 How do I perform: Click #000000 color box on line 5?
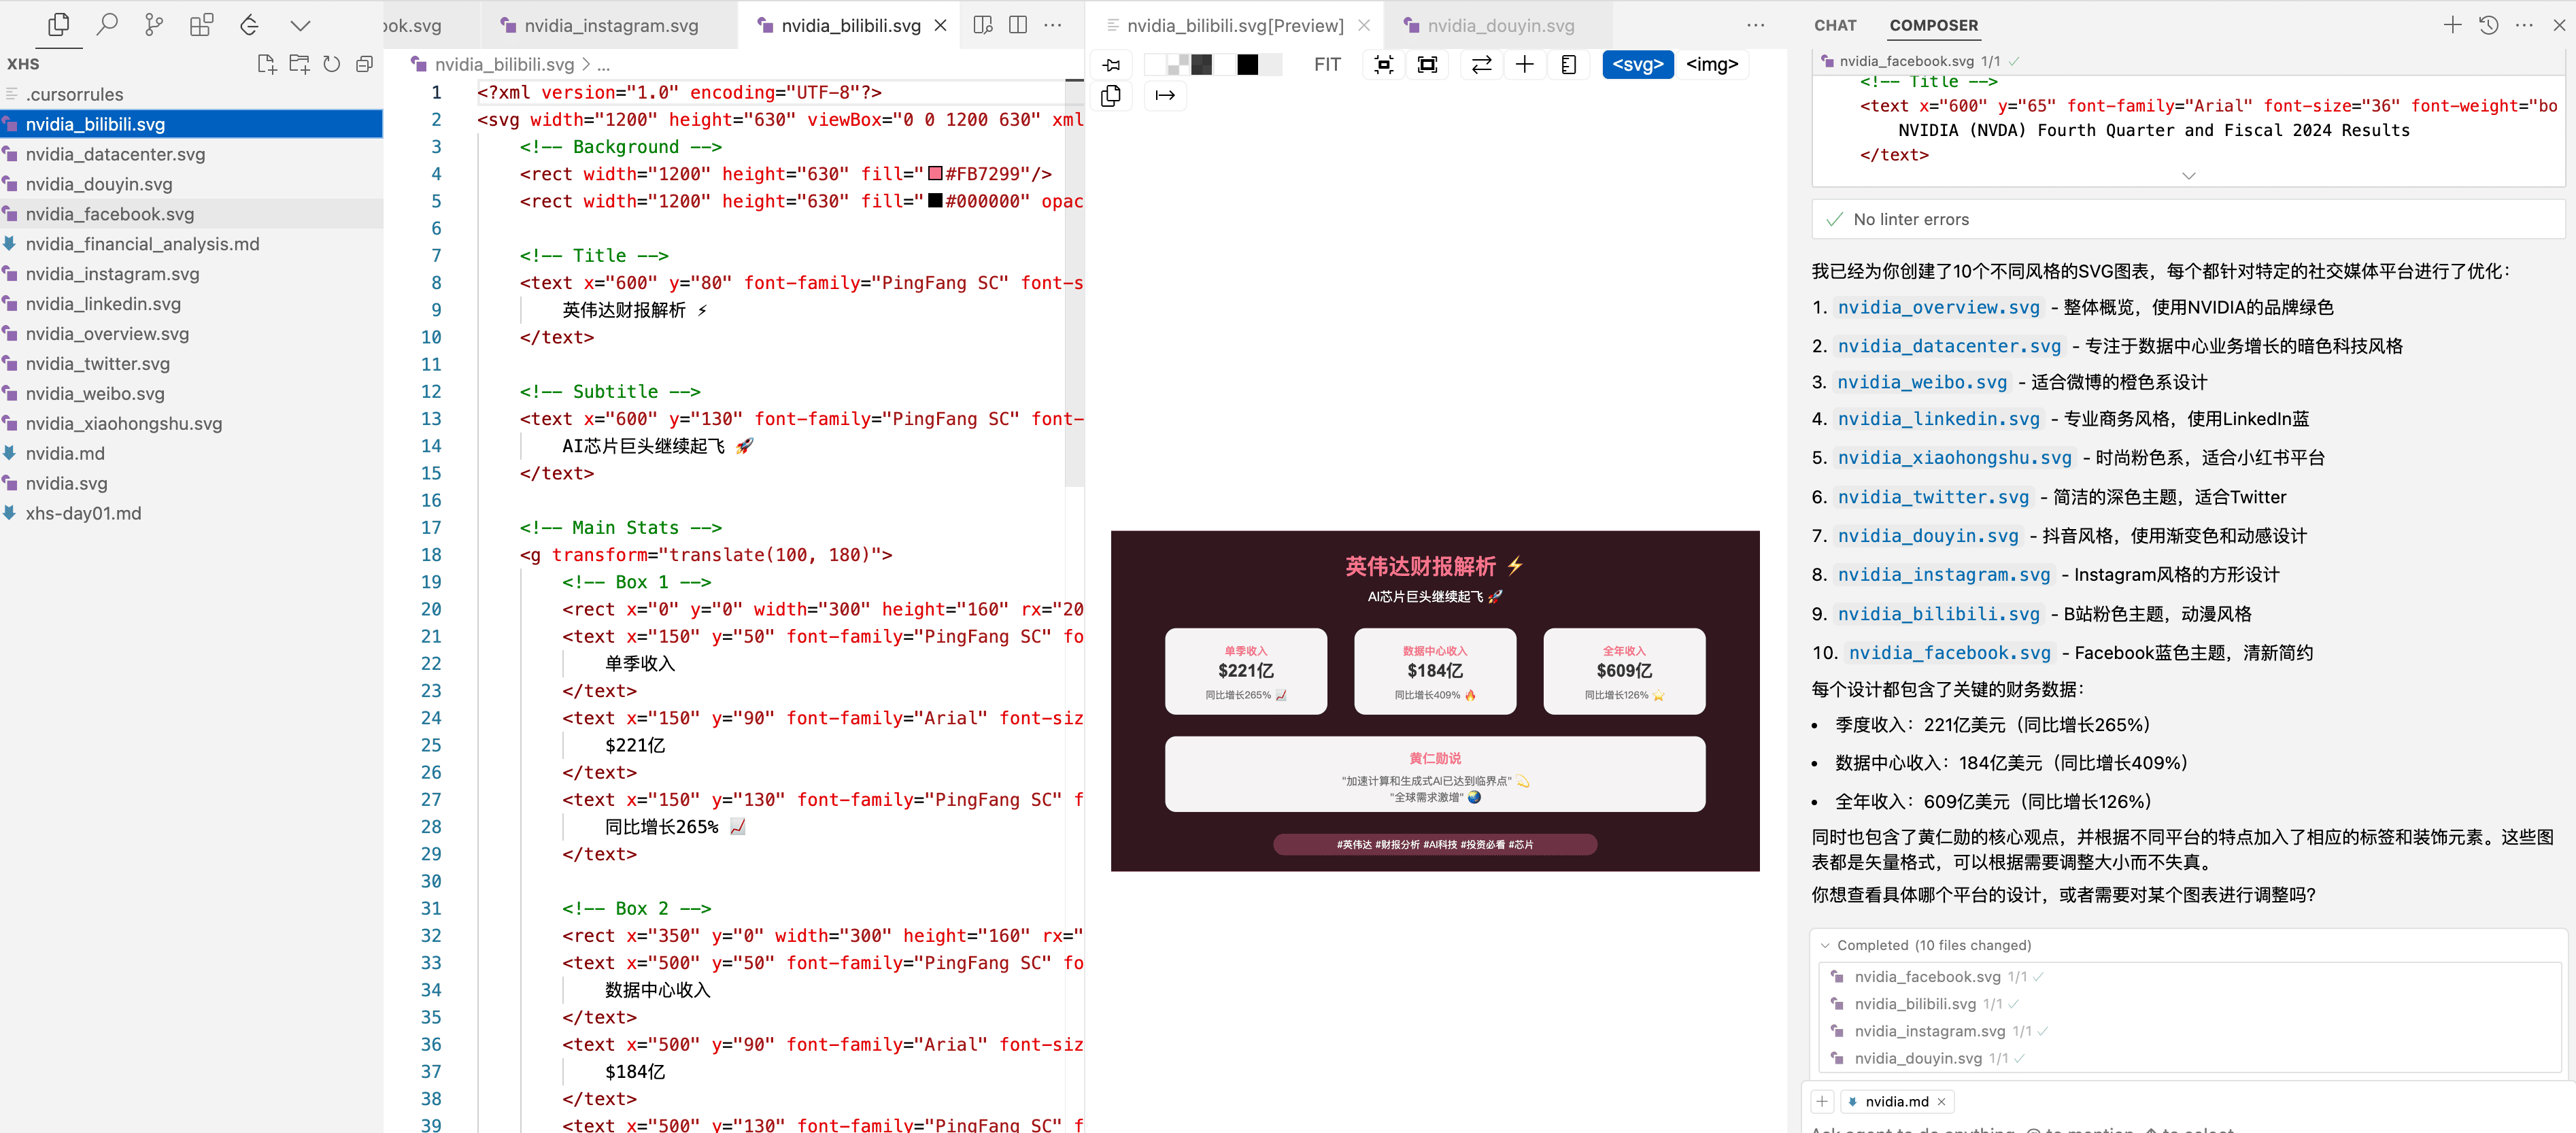click(936, 201)
